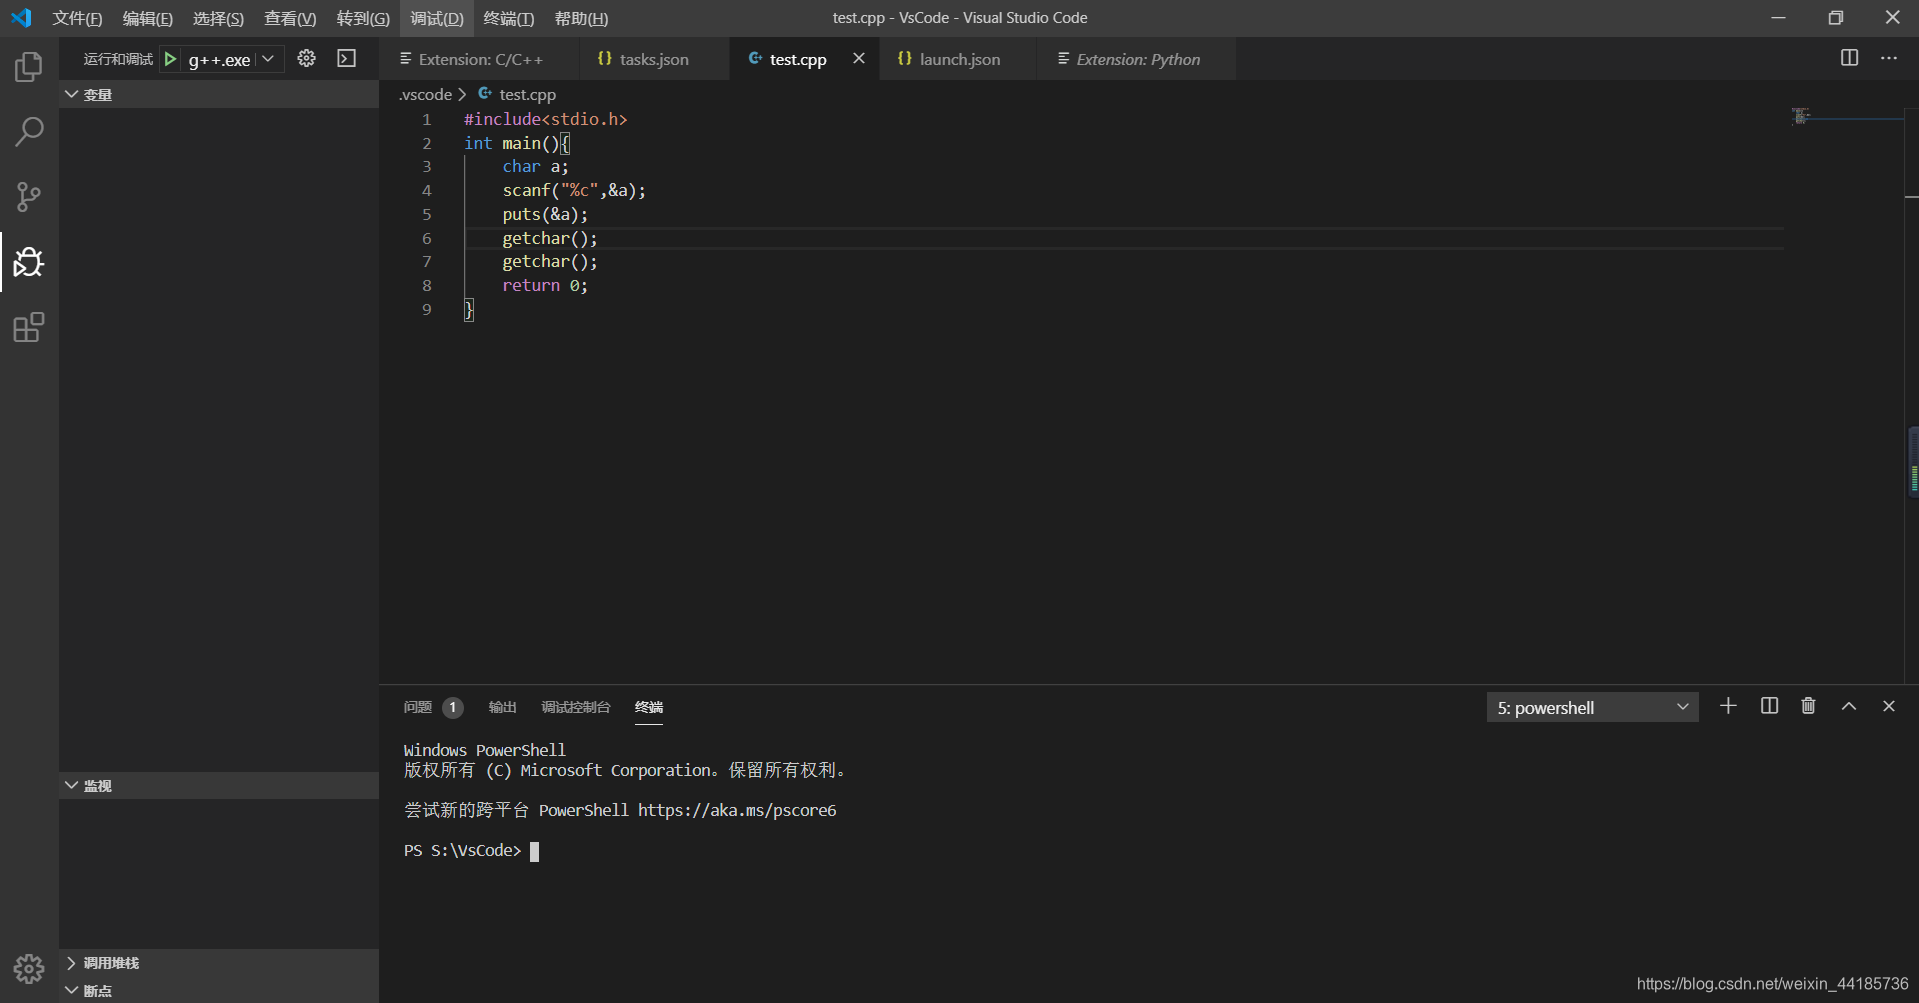This screenshot has width=1919, height=1003.
Task: Create a new terminal with plus icon
Action: pos(1728,706)
